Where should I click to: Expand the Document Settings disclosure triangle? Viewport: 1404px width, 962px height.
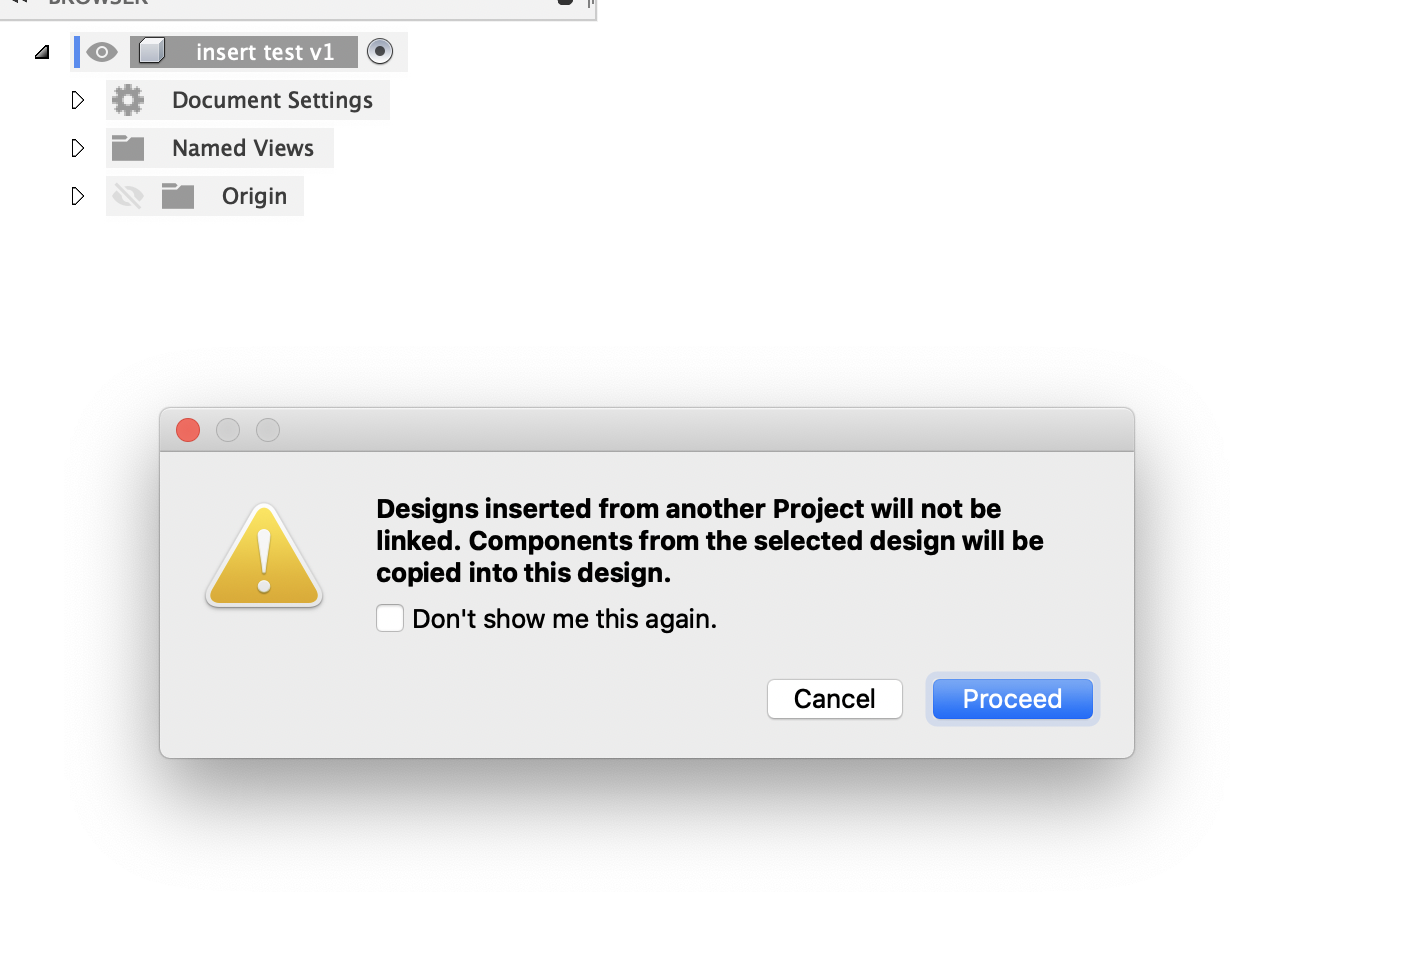(78, 99)
